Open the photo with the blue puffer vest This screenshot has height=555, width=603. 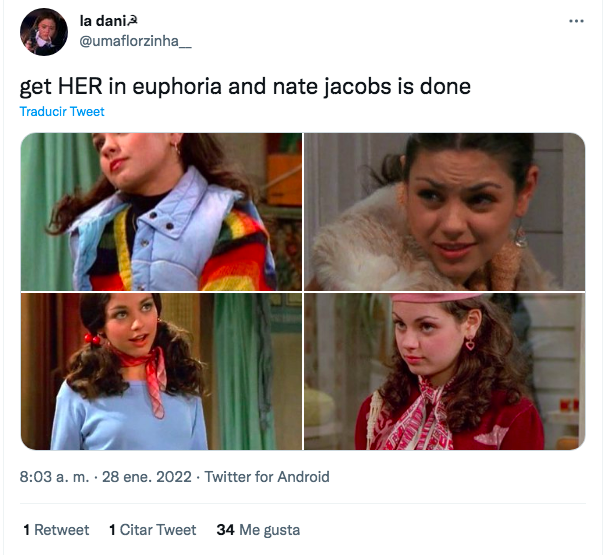[162, 212]
